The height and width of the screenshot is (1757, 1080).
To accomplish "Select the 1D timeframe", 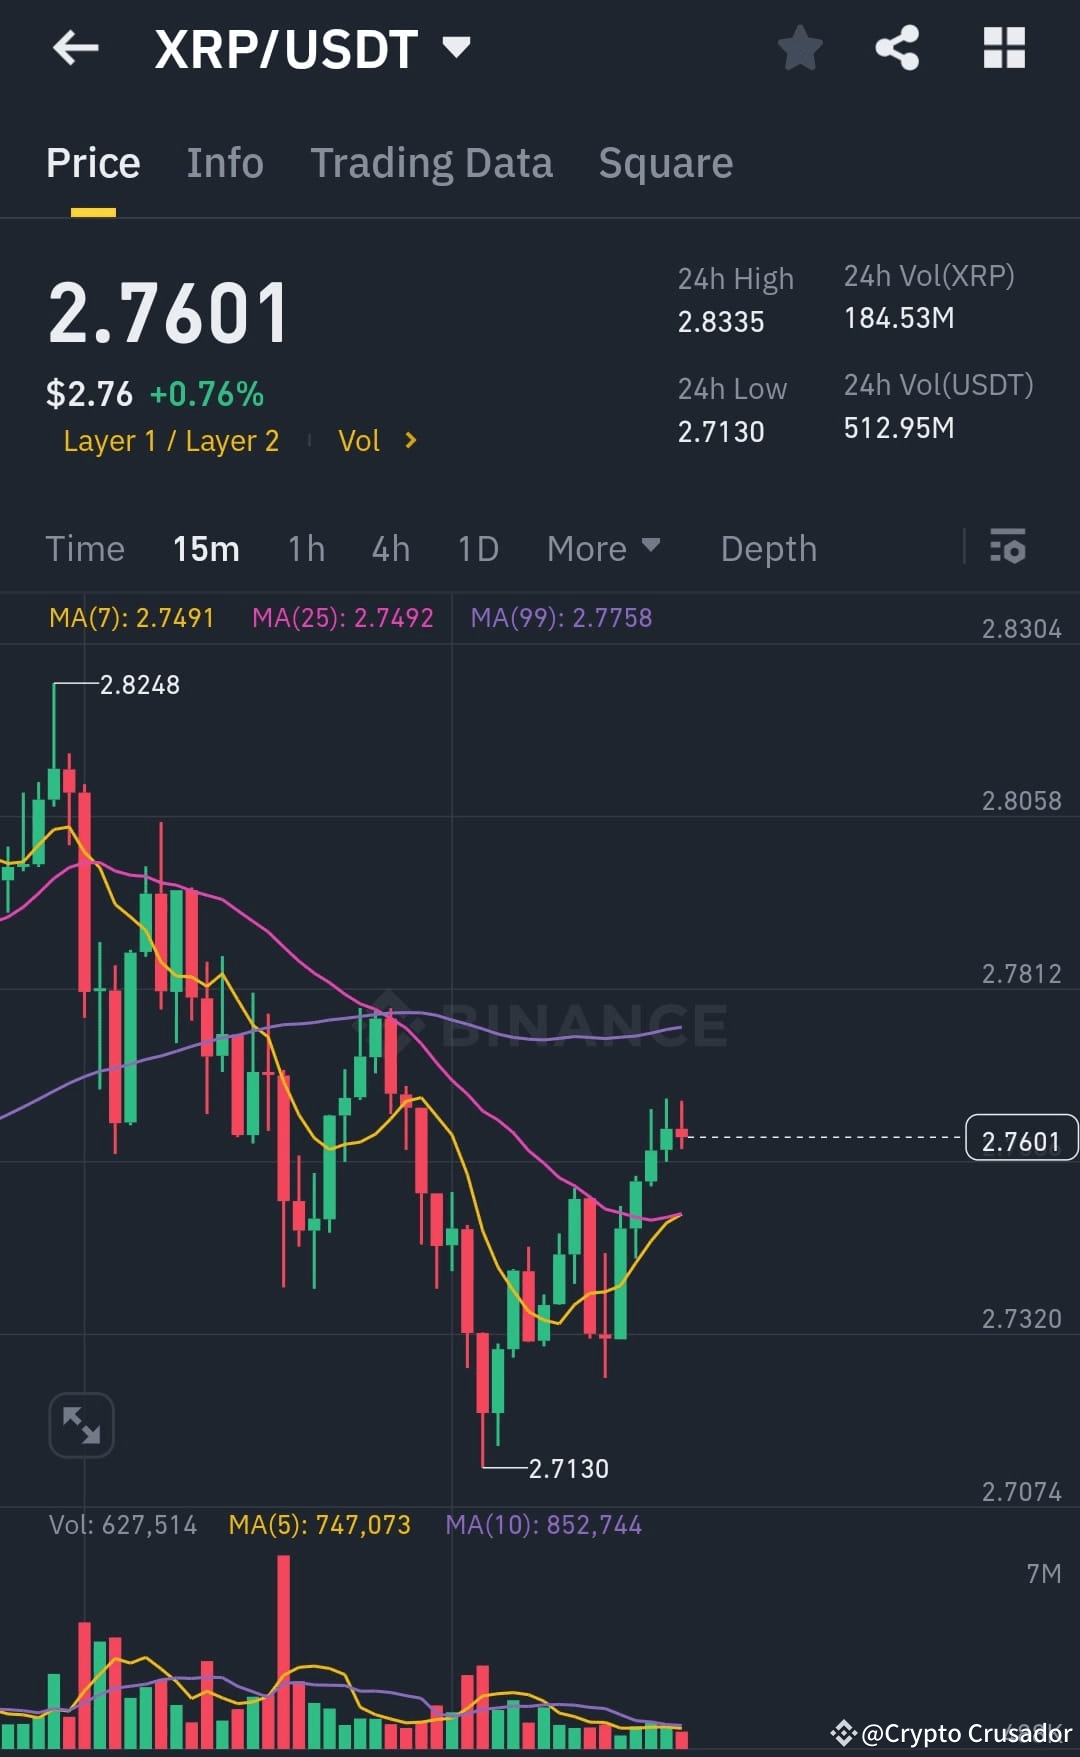I will coord(477,548).
